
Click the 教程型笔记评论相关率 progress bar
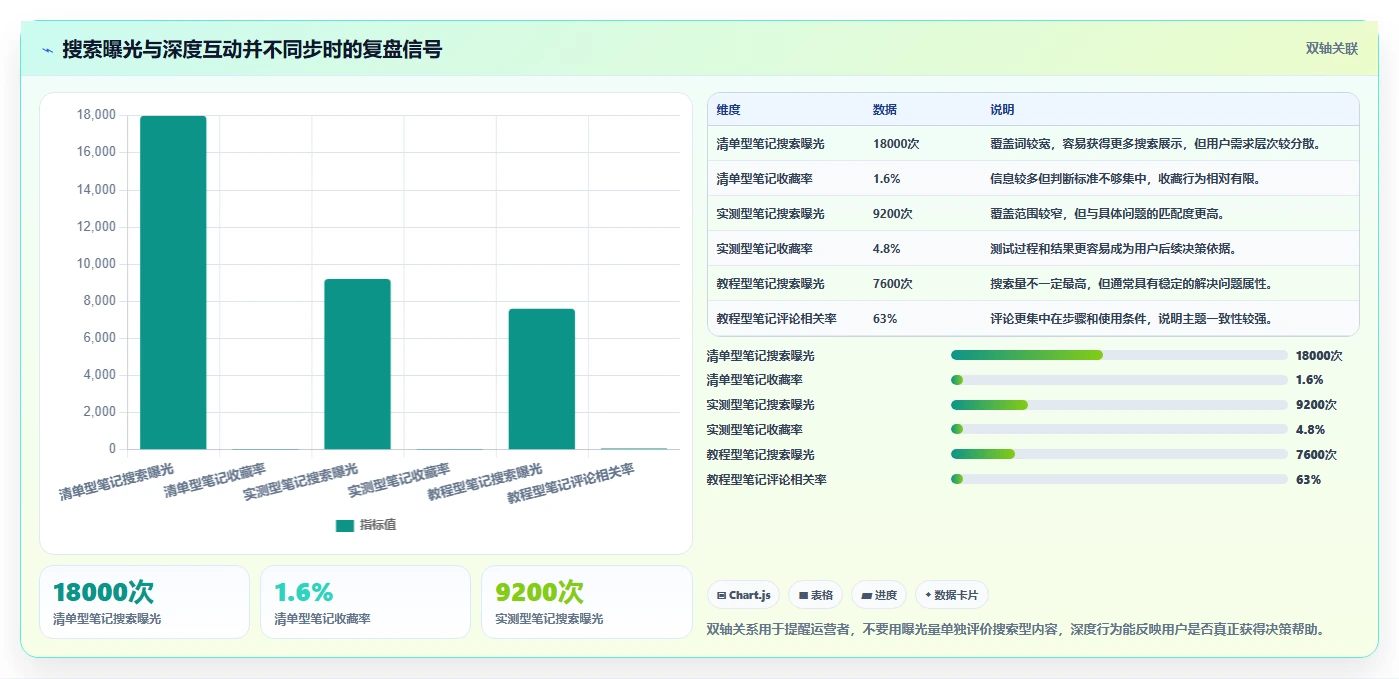point(1119,480)
